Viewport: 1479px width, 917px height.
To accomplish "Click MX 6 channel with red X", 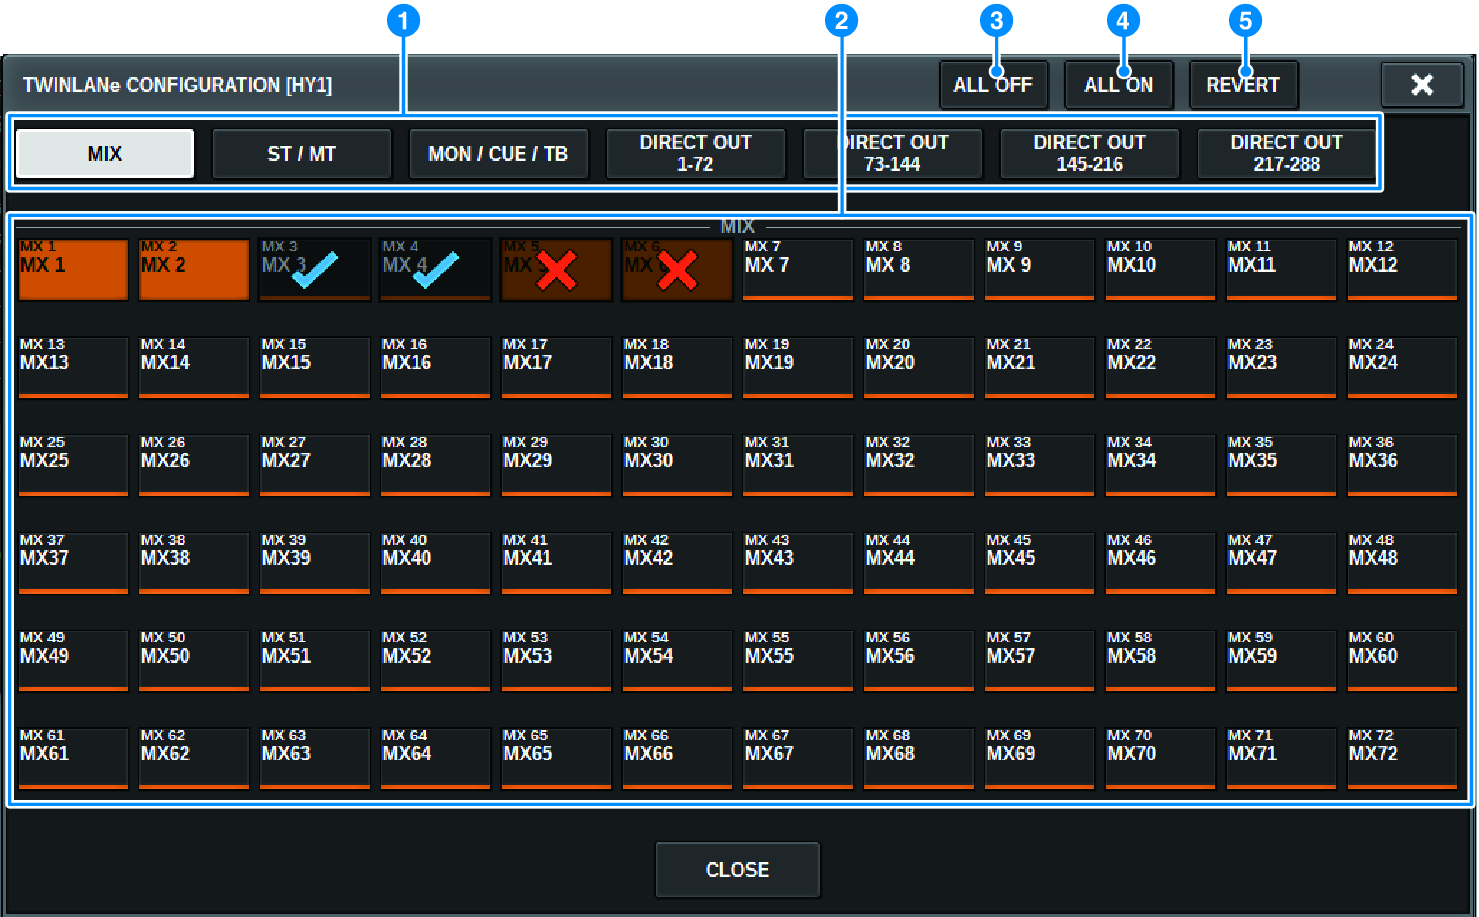I will 677,269.
